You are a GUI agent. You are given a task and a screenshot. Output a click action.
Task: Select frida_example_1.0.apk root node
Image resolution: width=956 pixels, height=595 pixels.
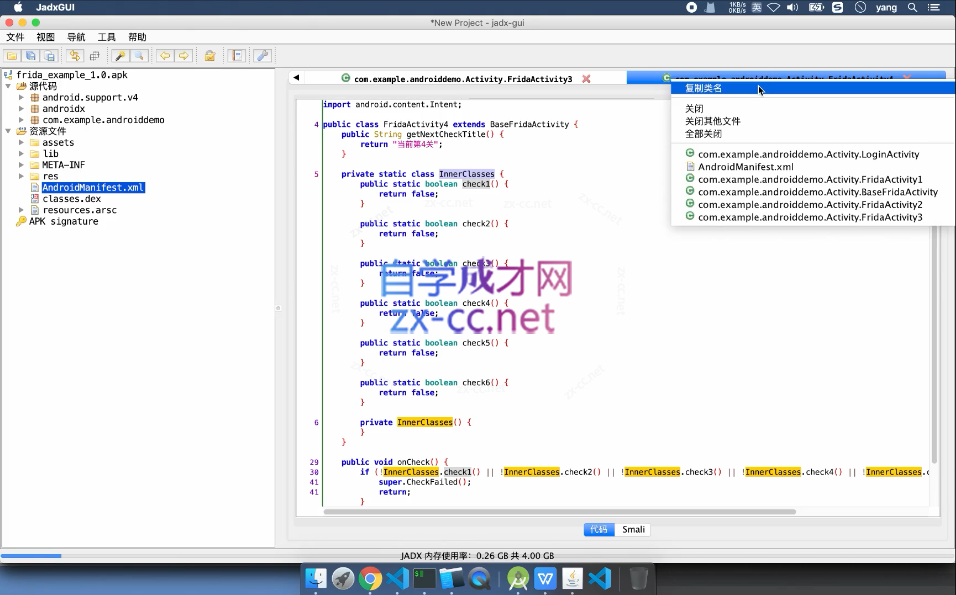[72, 75]
